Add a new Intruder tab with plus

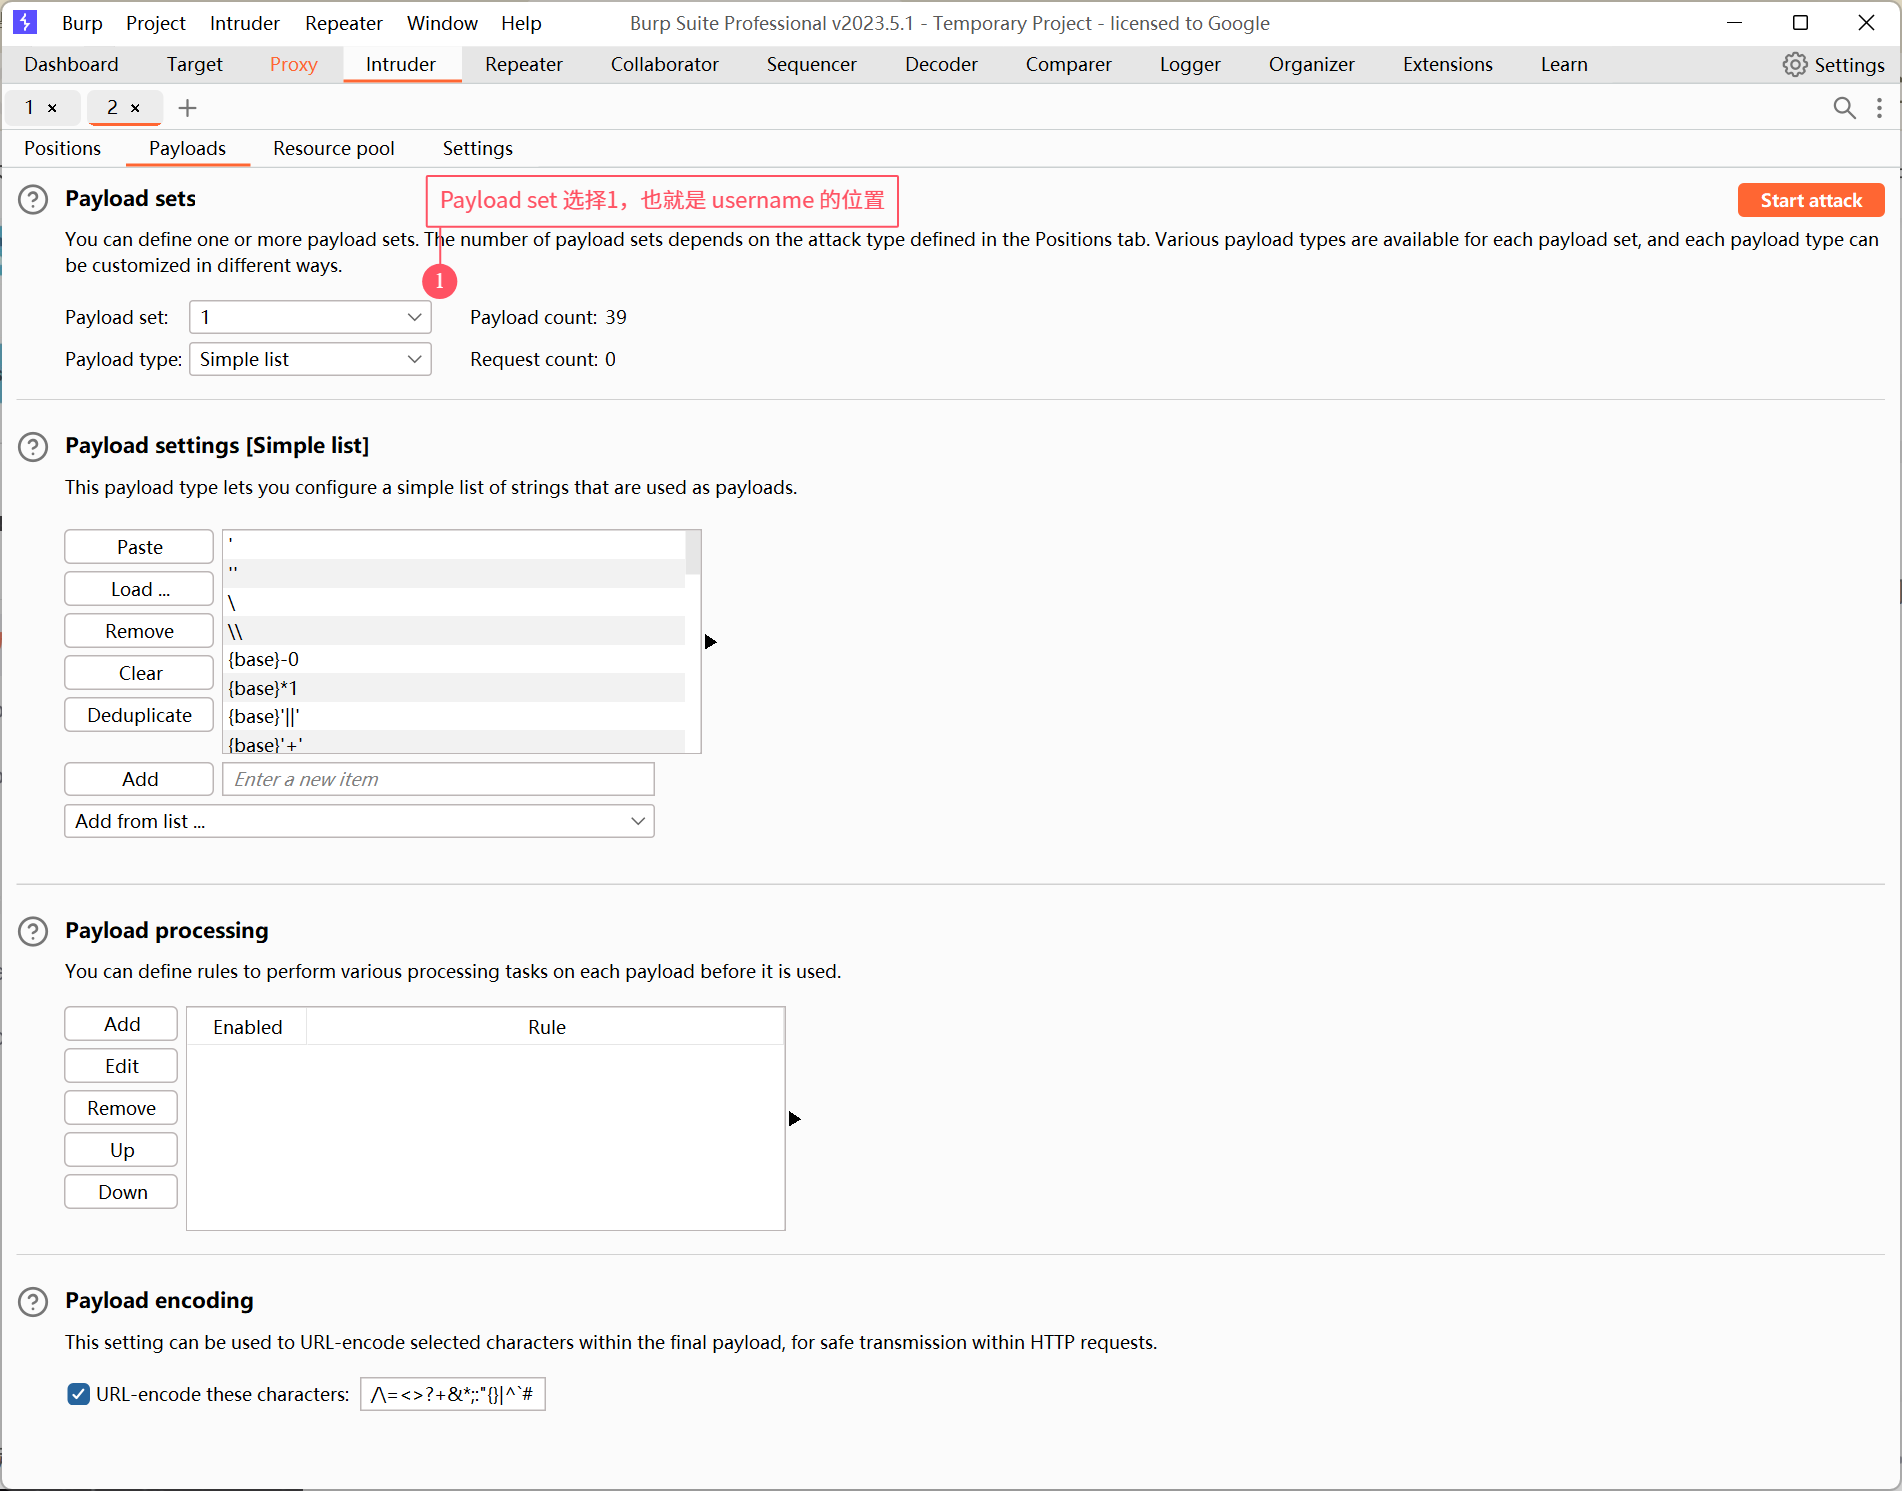[x=187, y=108]
